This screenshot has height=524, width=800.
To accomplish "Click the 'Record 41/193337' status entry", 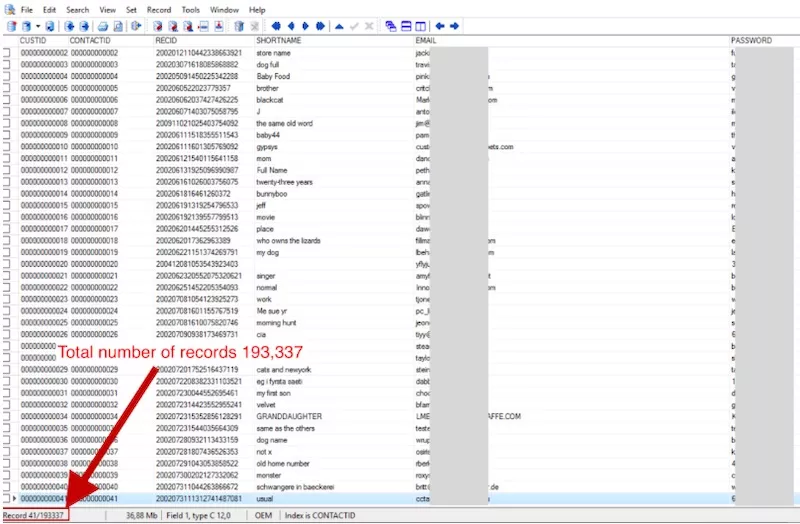I will (x=33, y=515).
